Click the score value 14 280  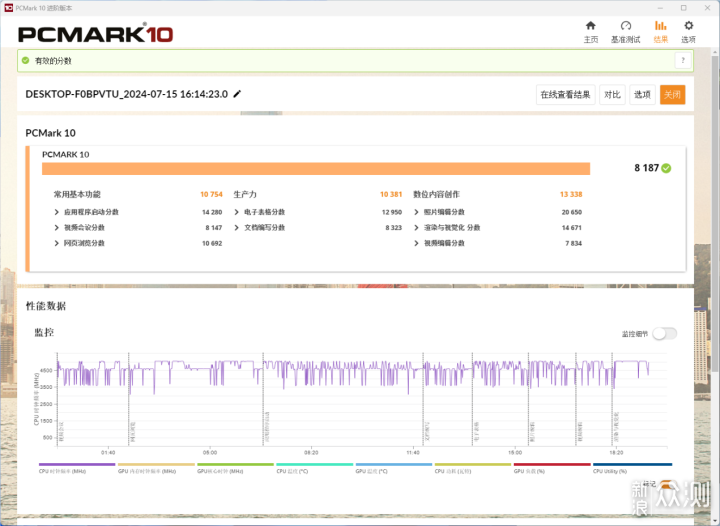[x=212, y=212]
